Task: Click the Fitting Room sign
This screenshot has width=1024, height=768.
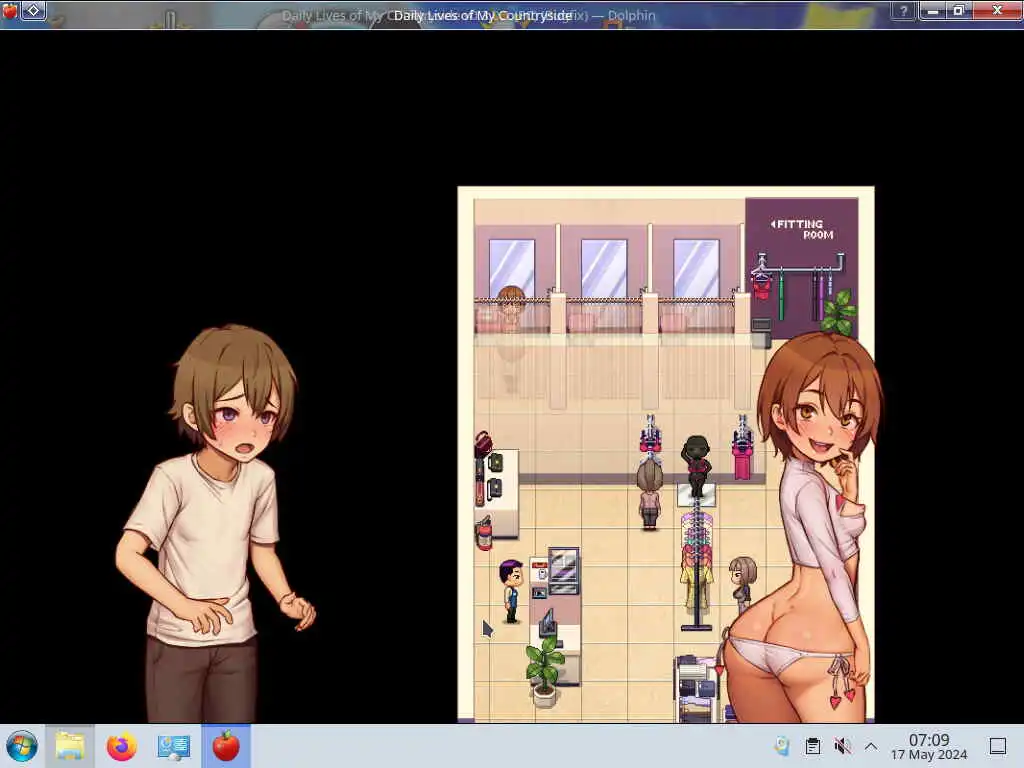Action: [802, 229]
